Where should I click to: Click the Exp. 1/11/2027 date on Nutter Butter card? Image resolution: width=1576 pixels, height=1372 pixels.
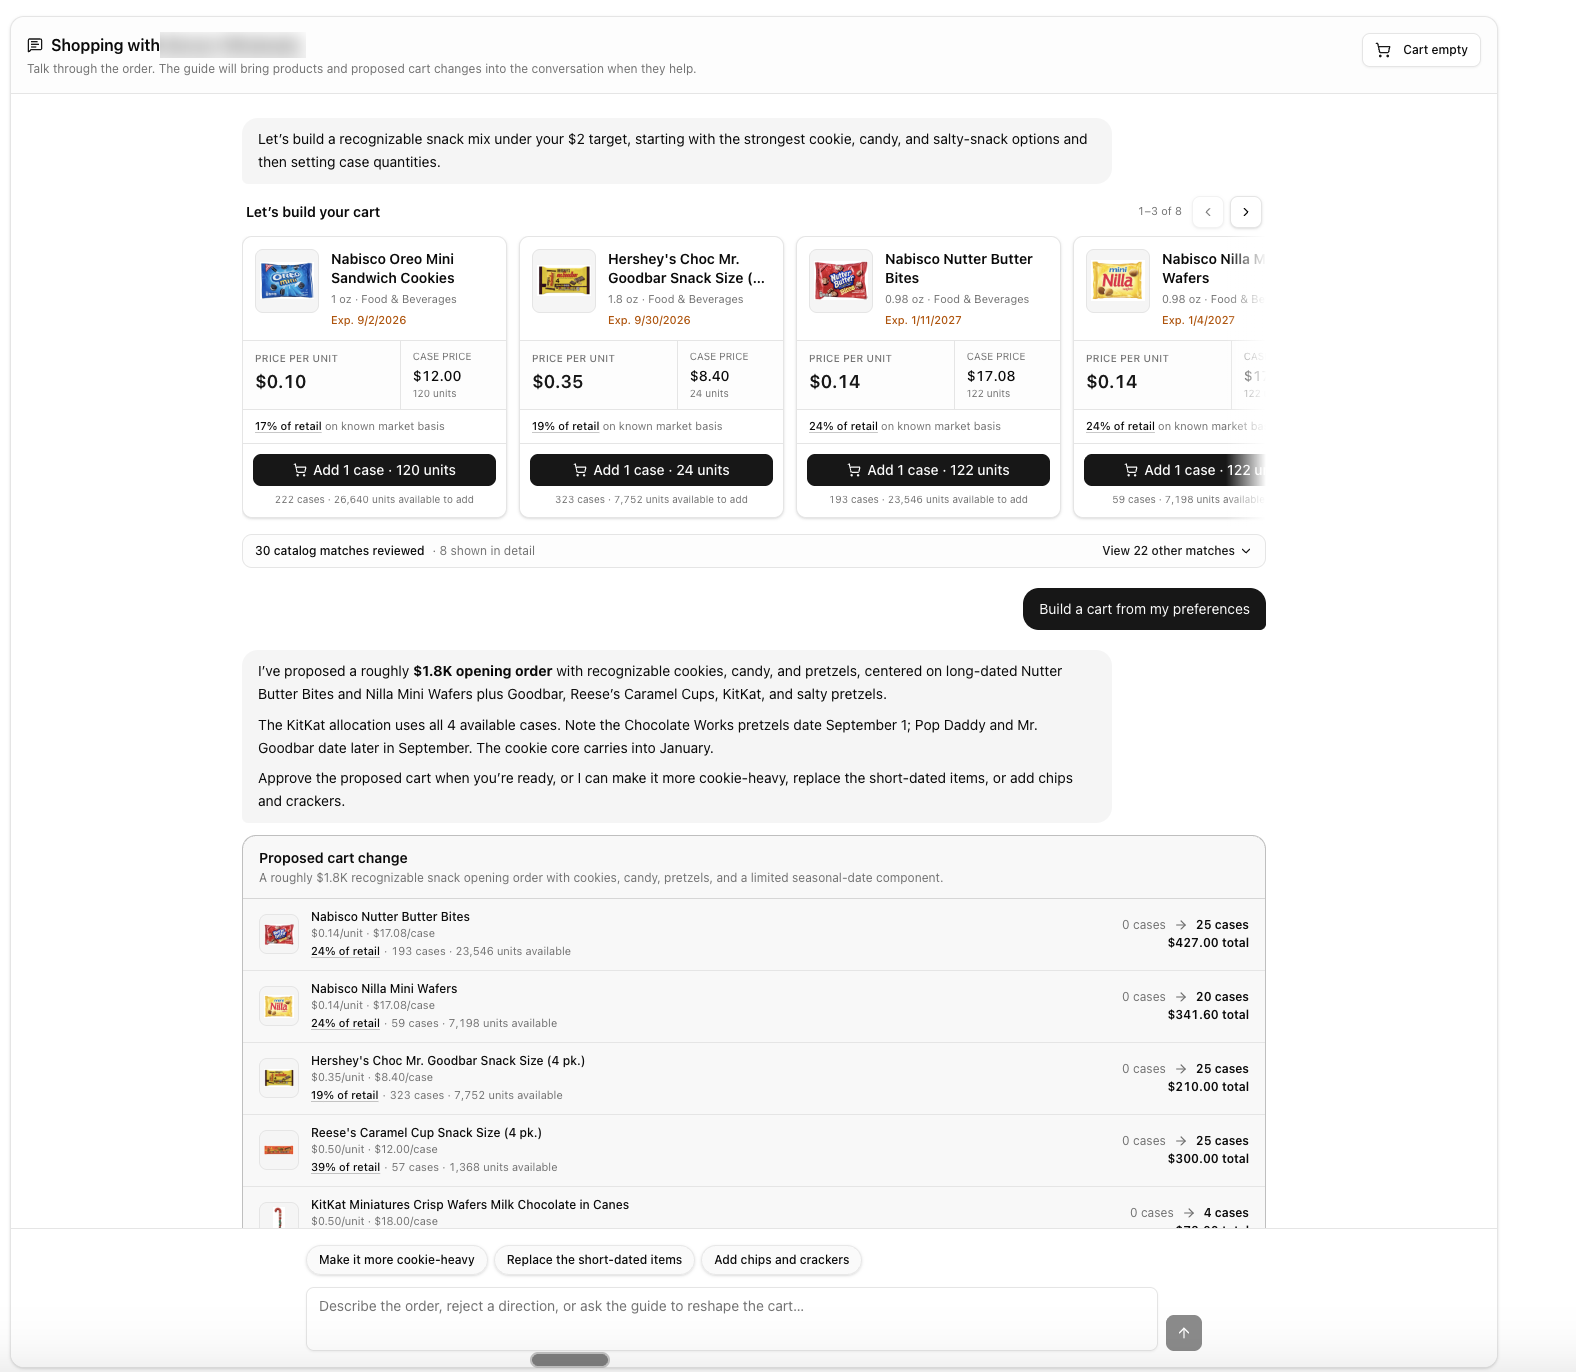[x=923, y=320]
